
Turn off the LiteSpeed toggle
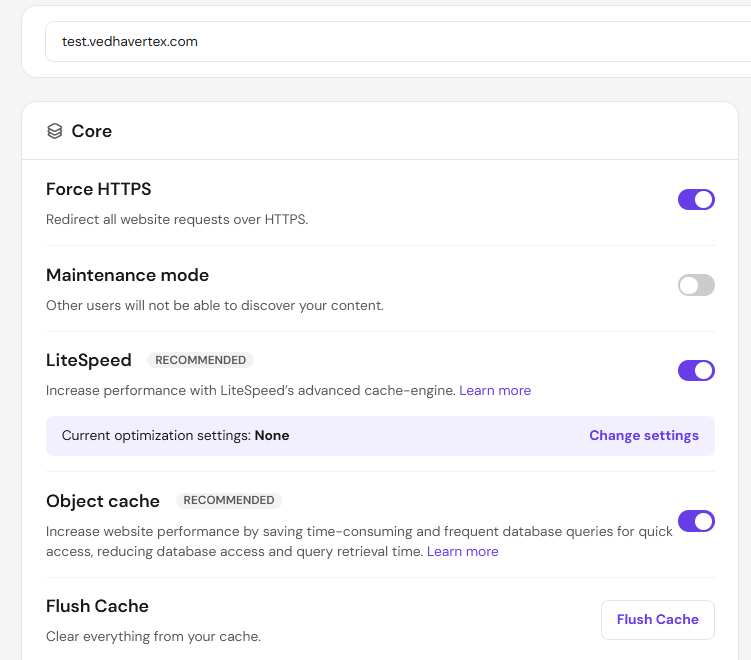pos(696,370)
